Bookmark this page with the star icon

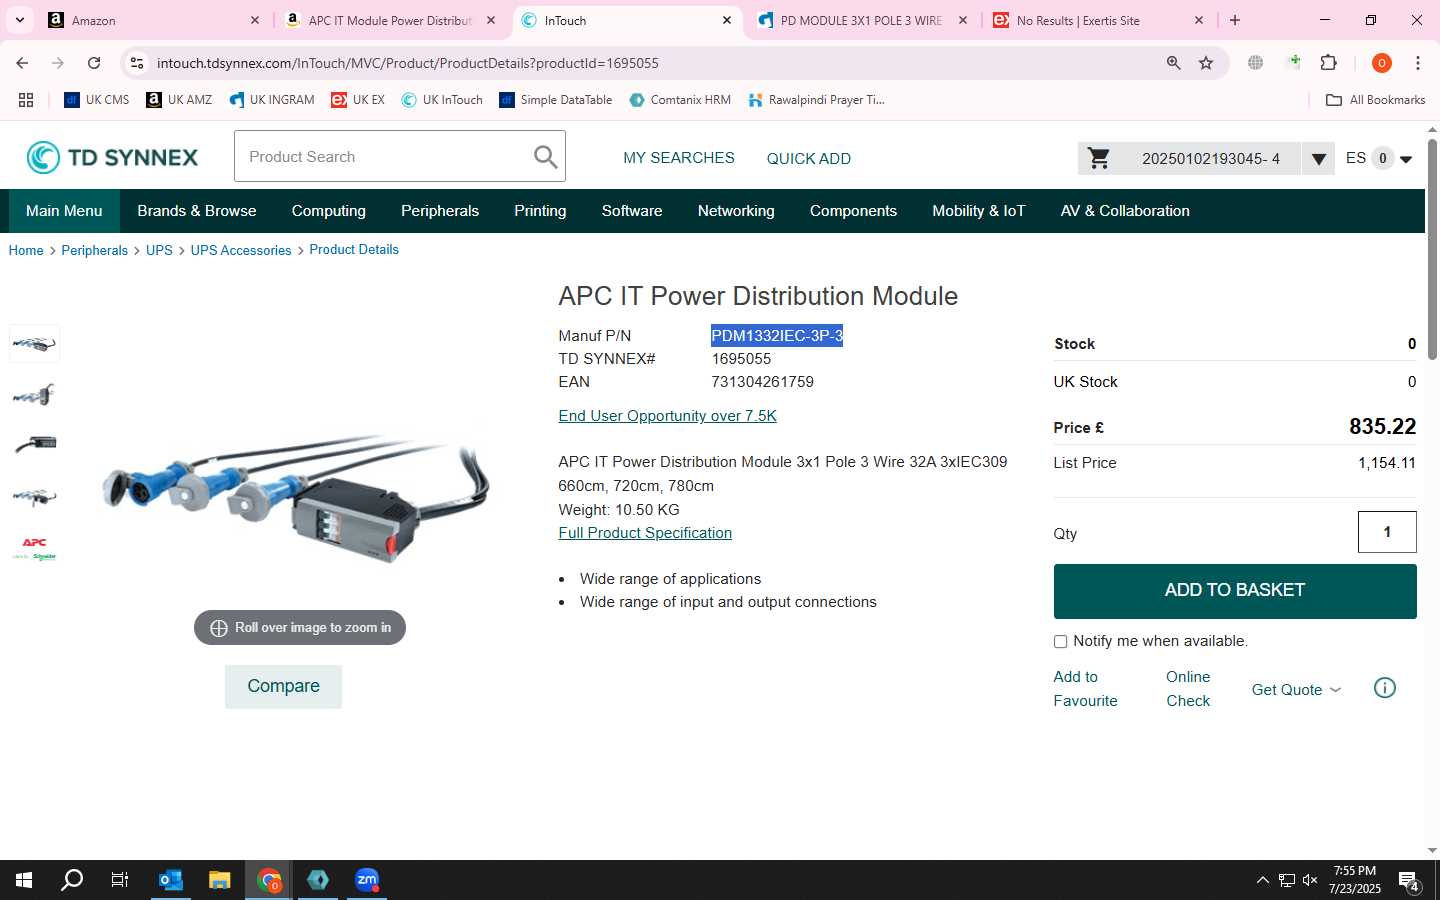(1206, 63)
